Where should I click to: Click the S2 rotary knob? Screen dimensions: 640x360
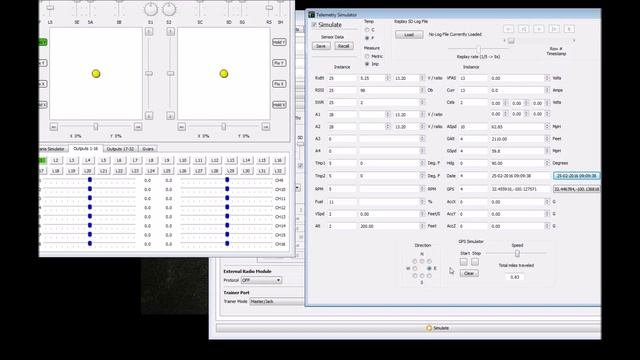click(169, 9)
